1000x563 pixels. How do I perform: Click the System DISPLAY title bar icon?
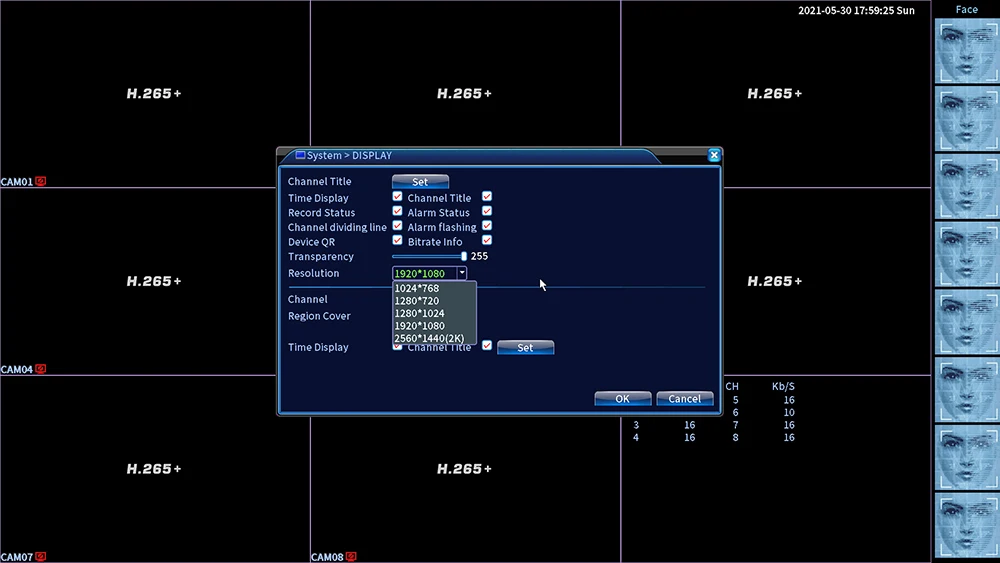[300, 155]
